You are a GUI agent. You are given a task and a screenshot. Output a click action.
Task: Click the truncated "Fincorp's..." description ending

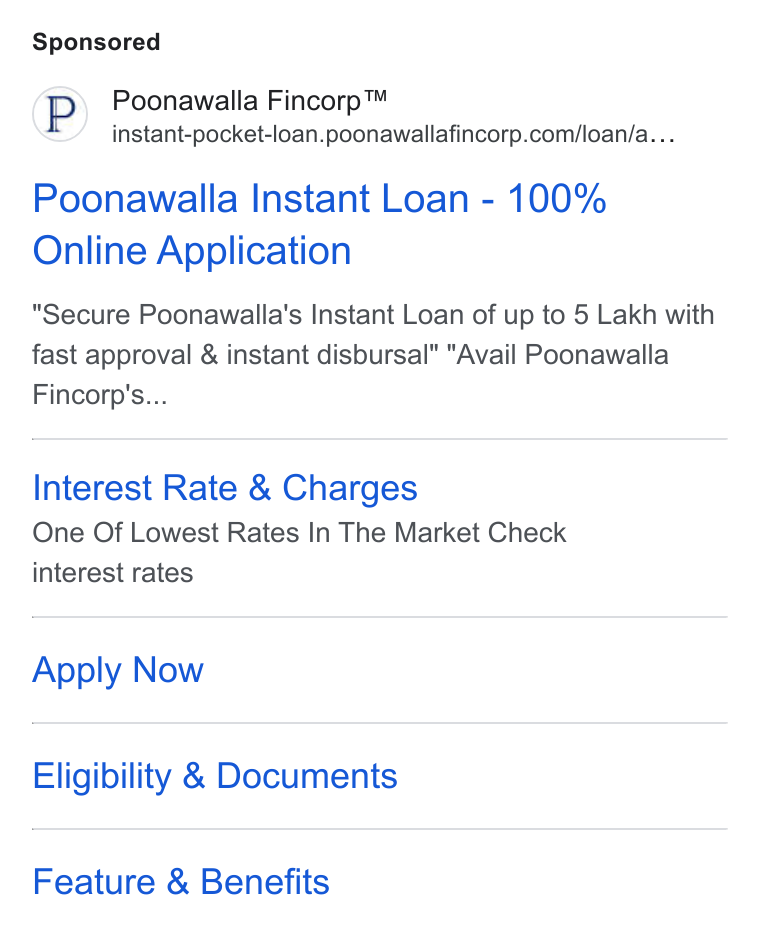[x=99, y=394]
